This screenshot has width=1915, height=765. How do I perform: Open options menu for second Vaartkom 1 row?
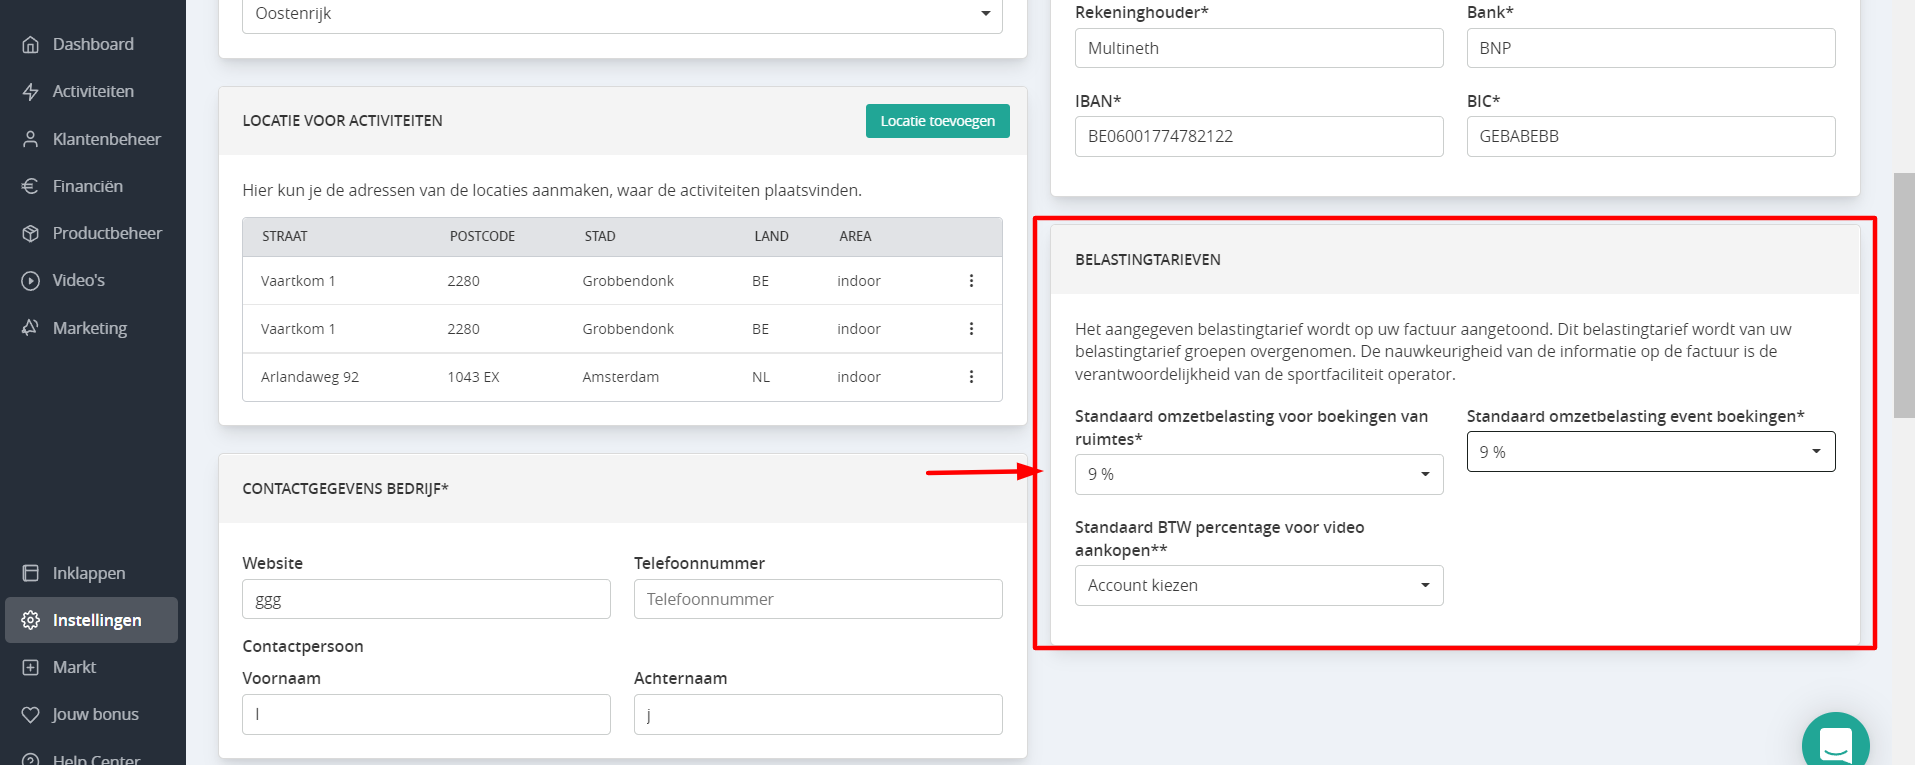coord(971,329)
